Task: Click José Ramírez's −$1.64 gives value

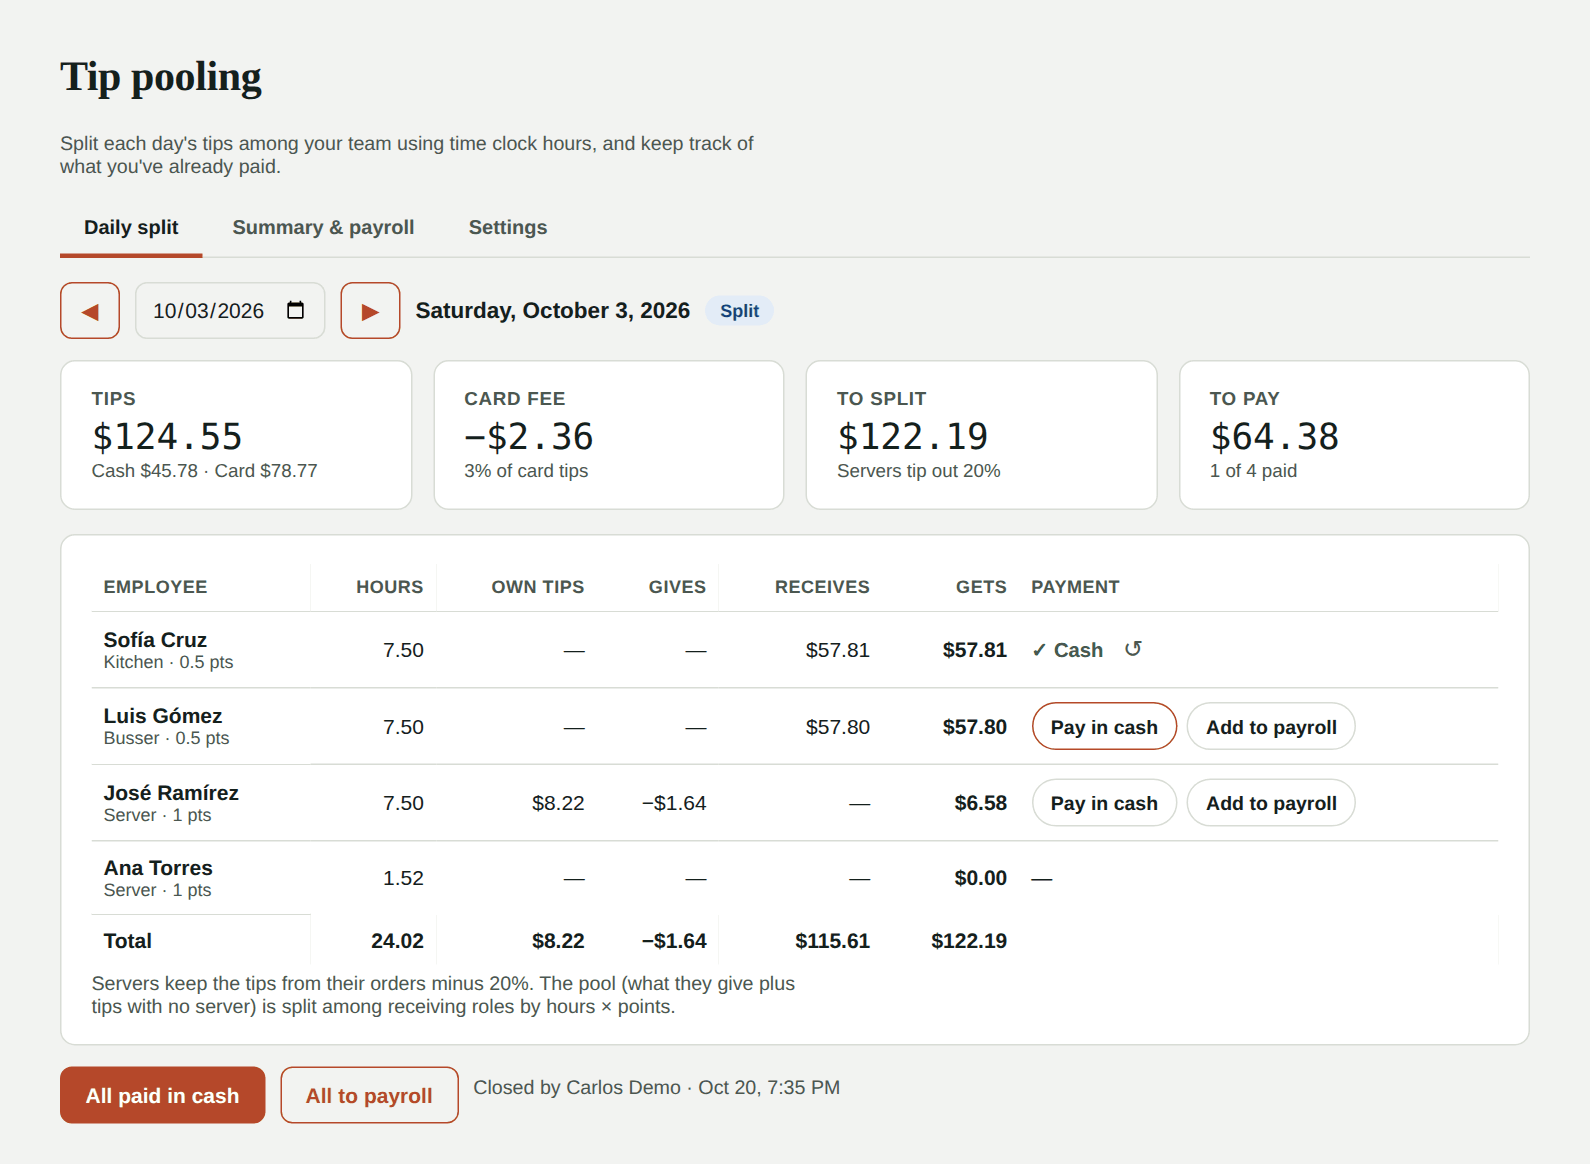Action: coord(674,803)
